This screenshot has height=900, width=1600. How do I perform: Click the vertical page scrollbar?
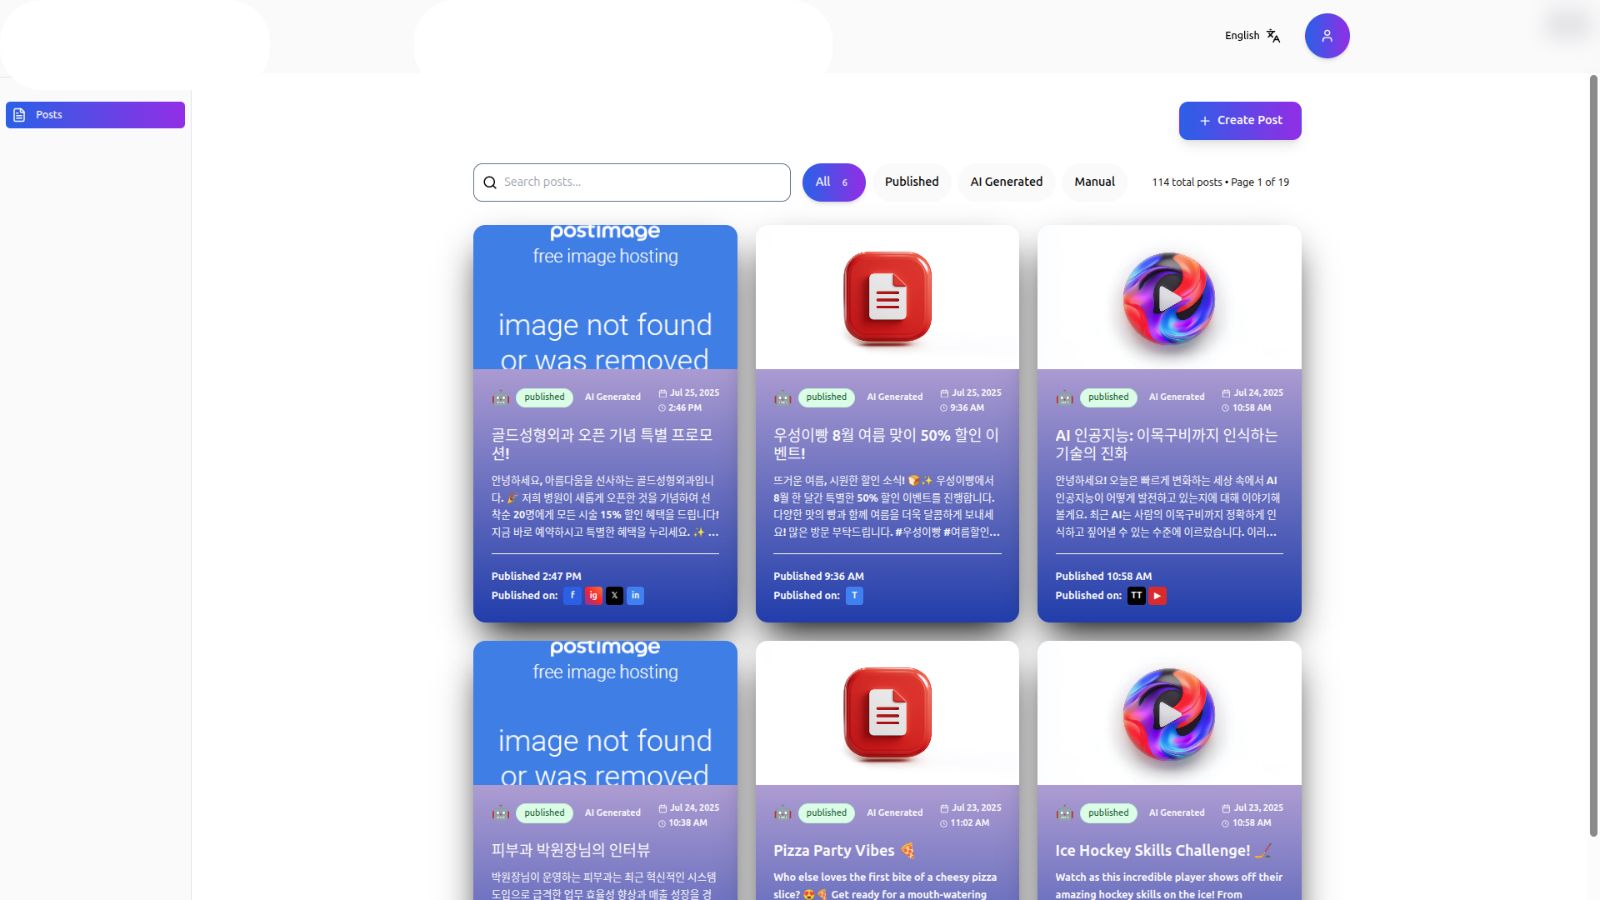(x=1594, y=455)
